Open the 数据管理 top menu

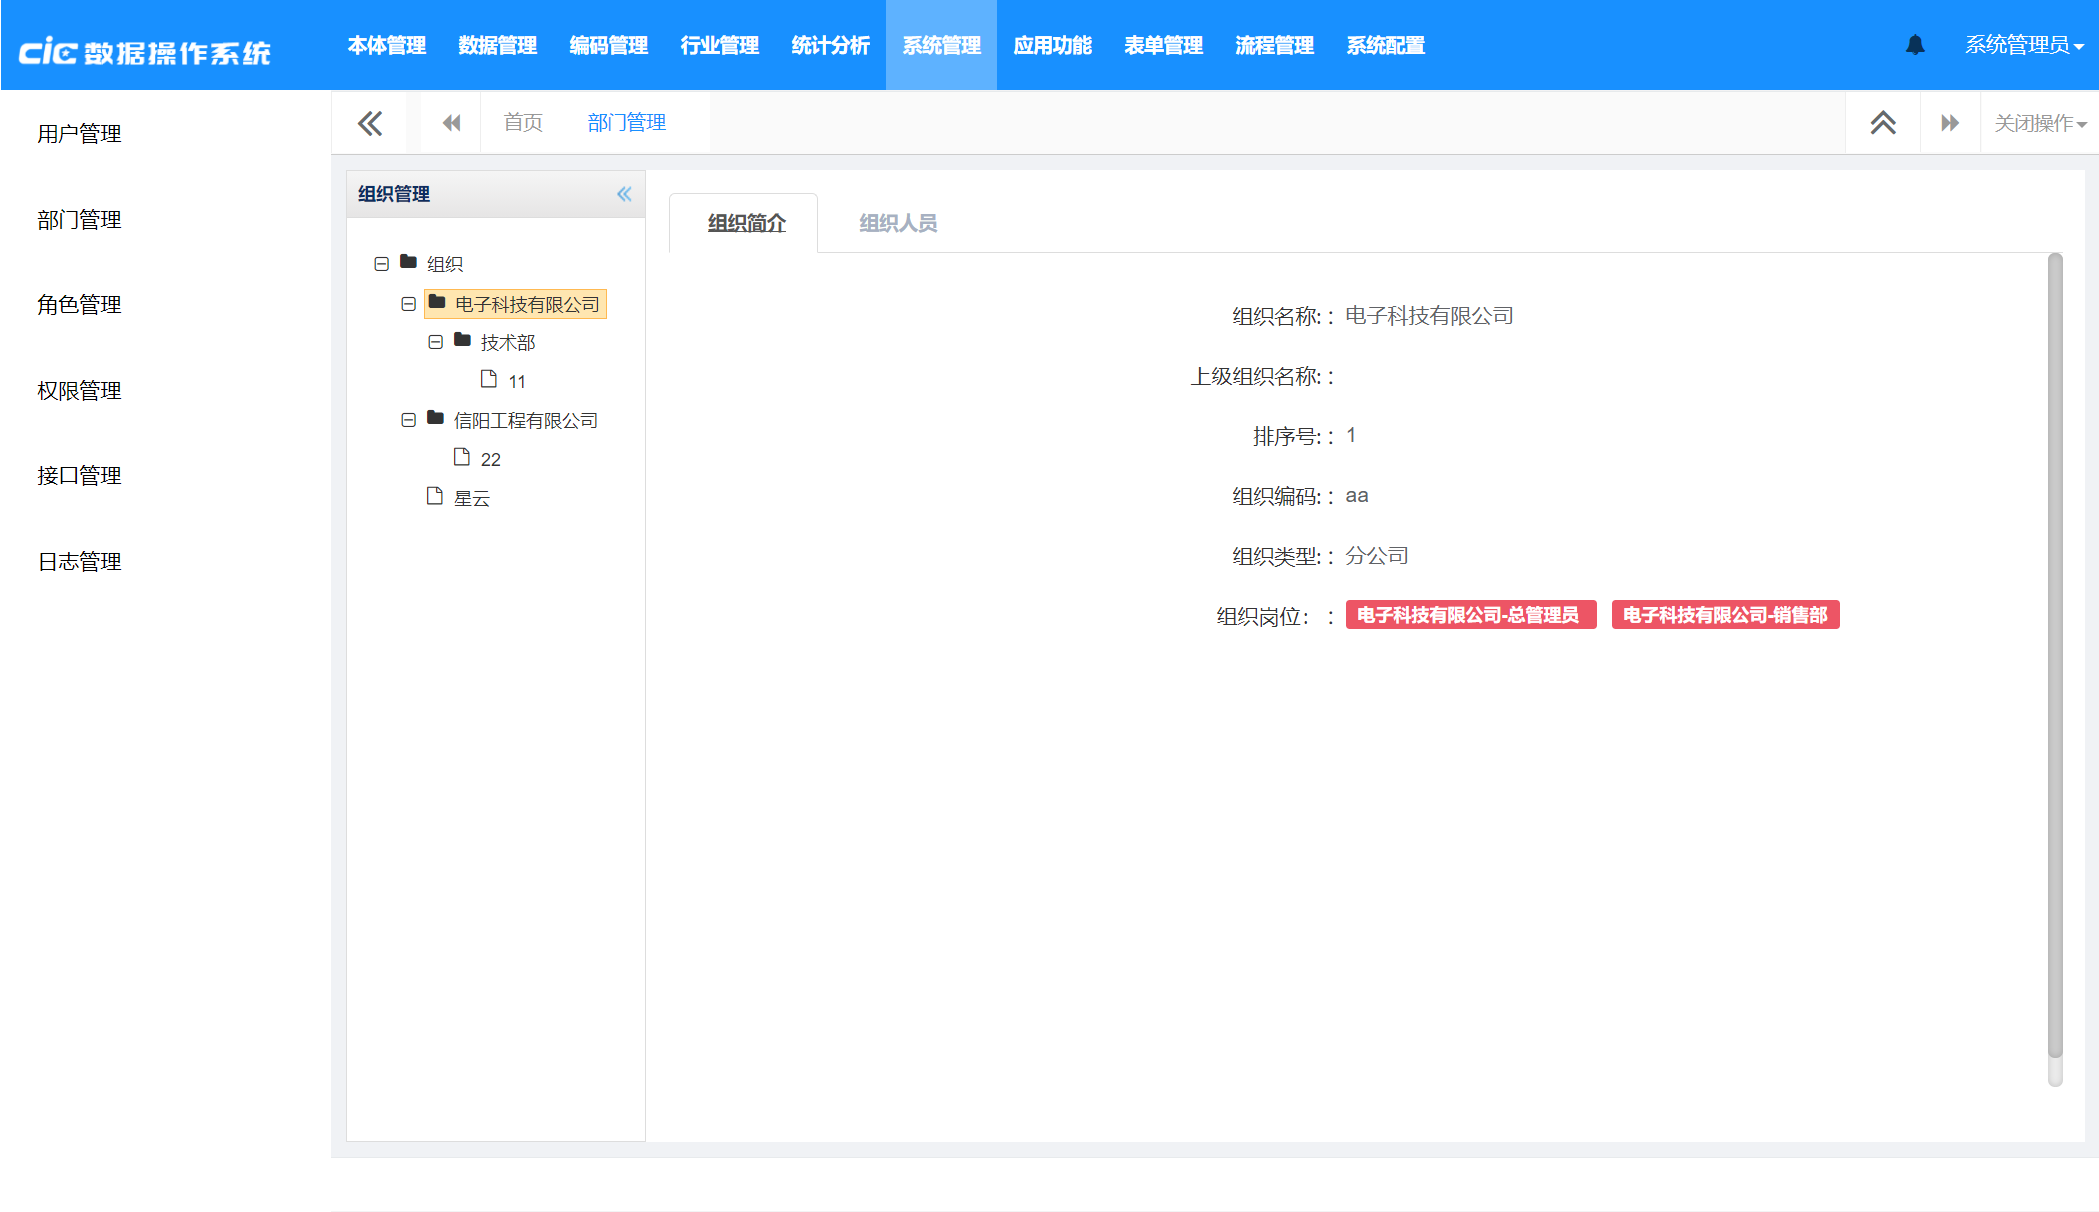497,45
